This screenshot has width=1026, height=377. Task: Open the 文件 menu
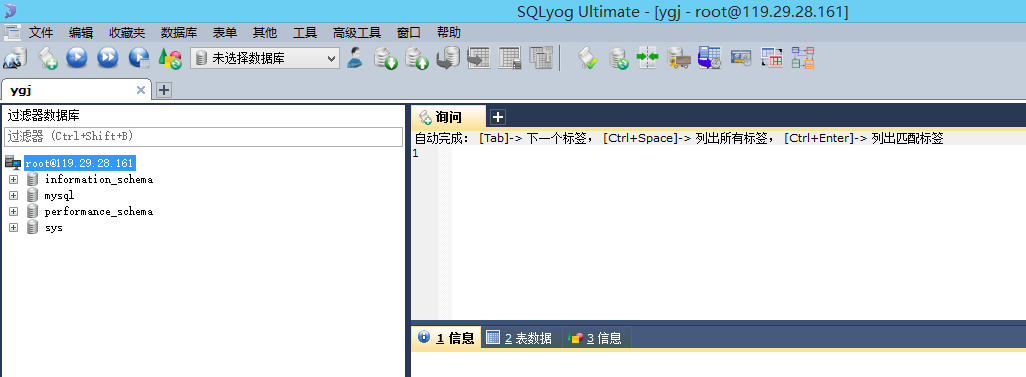(x=41, y=33)
